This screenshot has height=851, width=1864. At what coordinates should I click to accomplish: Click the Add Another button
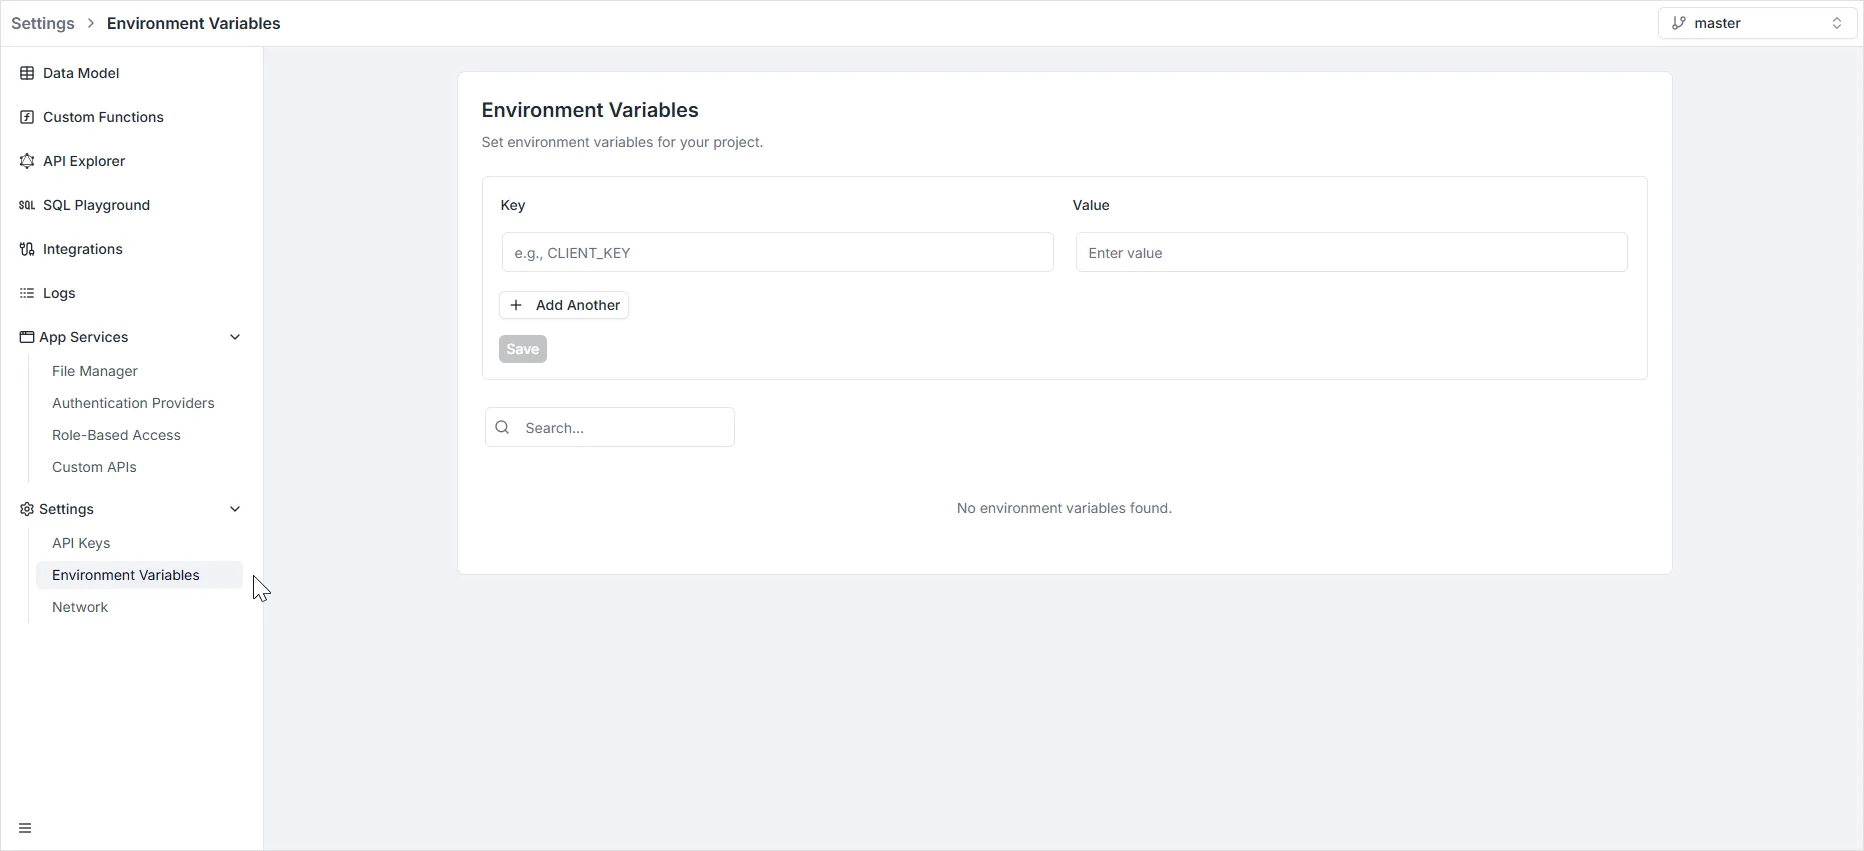click(564, 305)
